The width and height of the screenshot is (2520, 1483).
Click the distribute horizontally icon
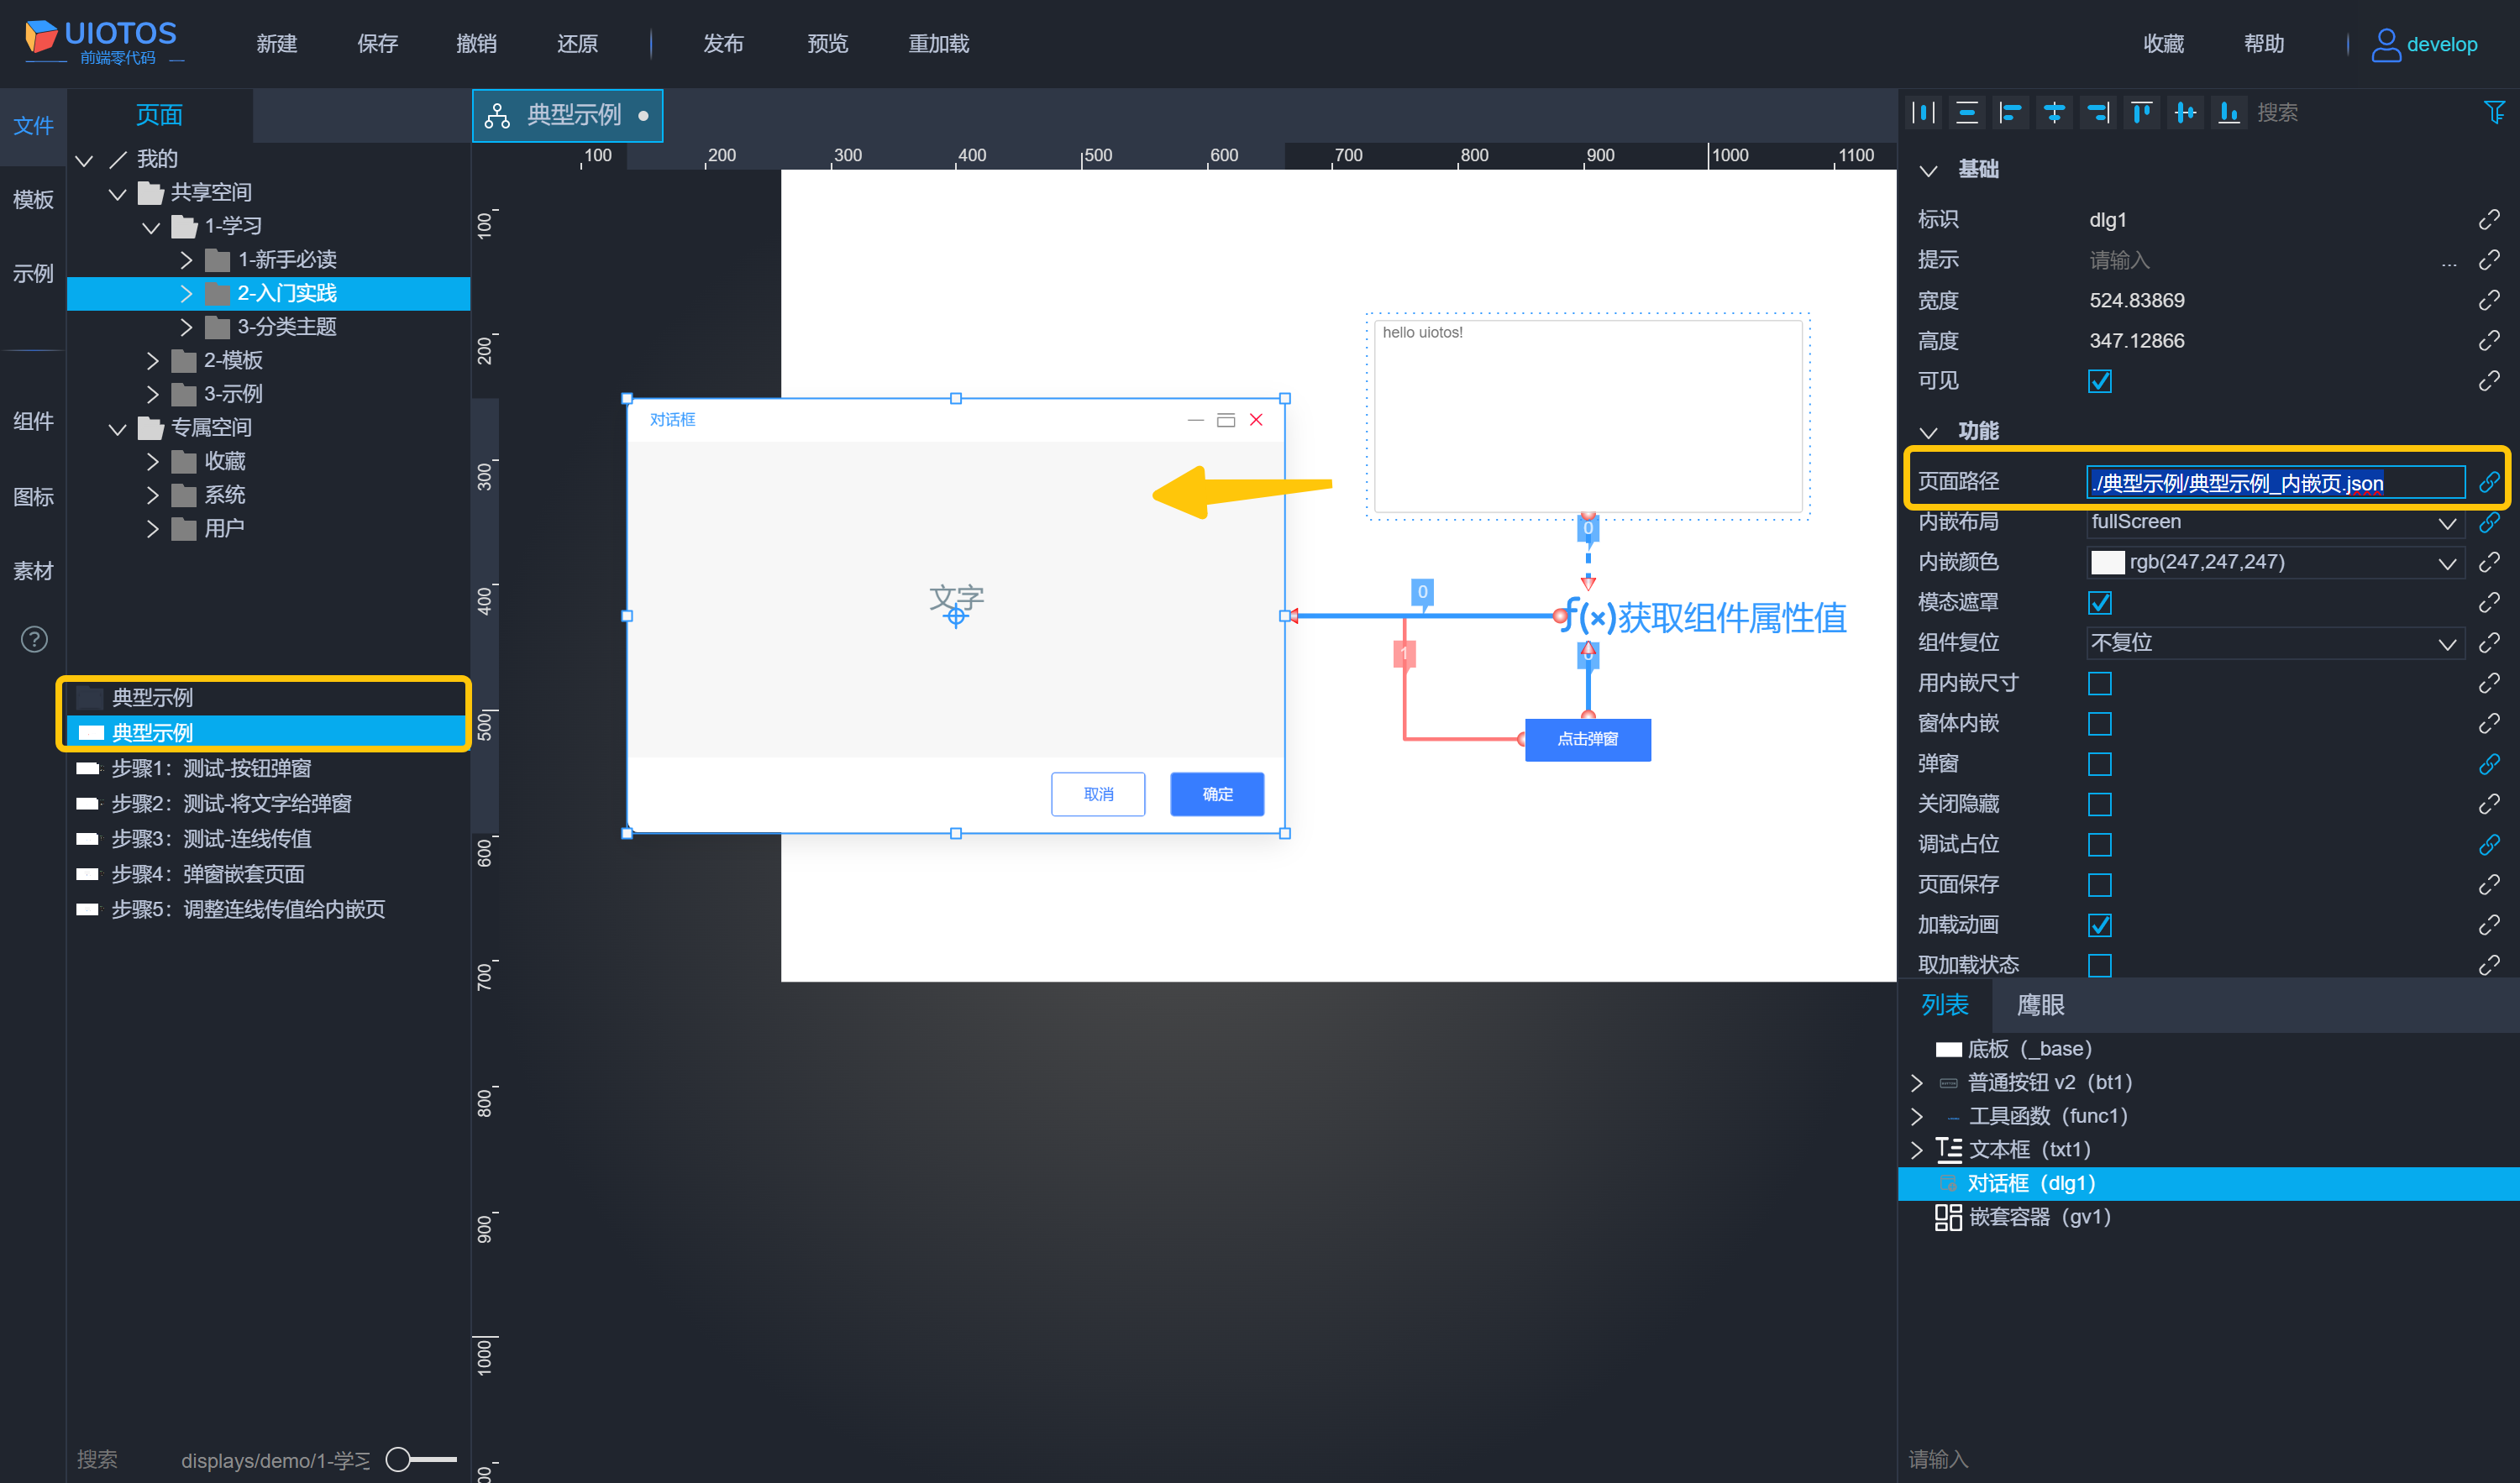1923,113
